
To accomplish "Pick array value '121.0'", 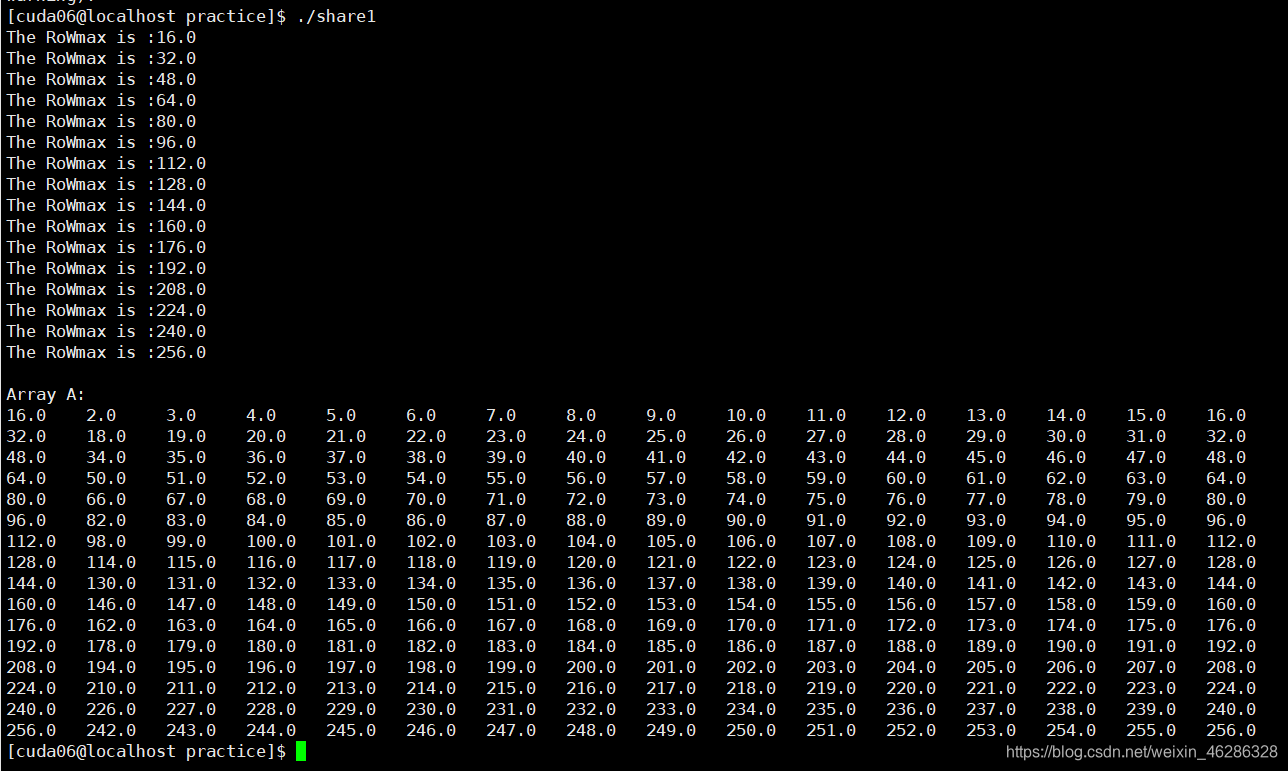I will point(671,563).
